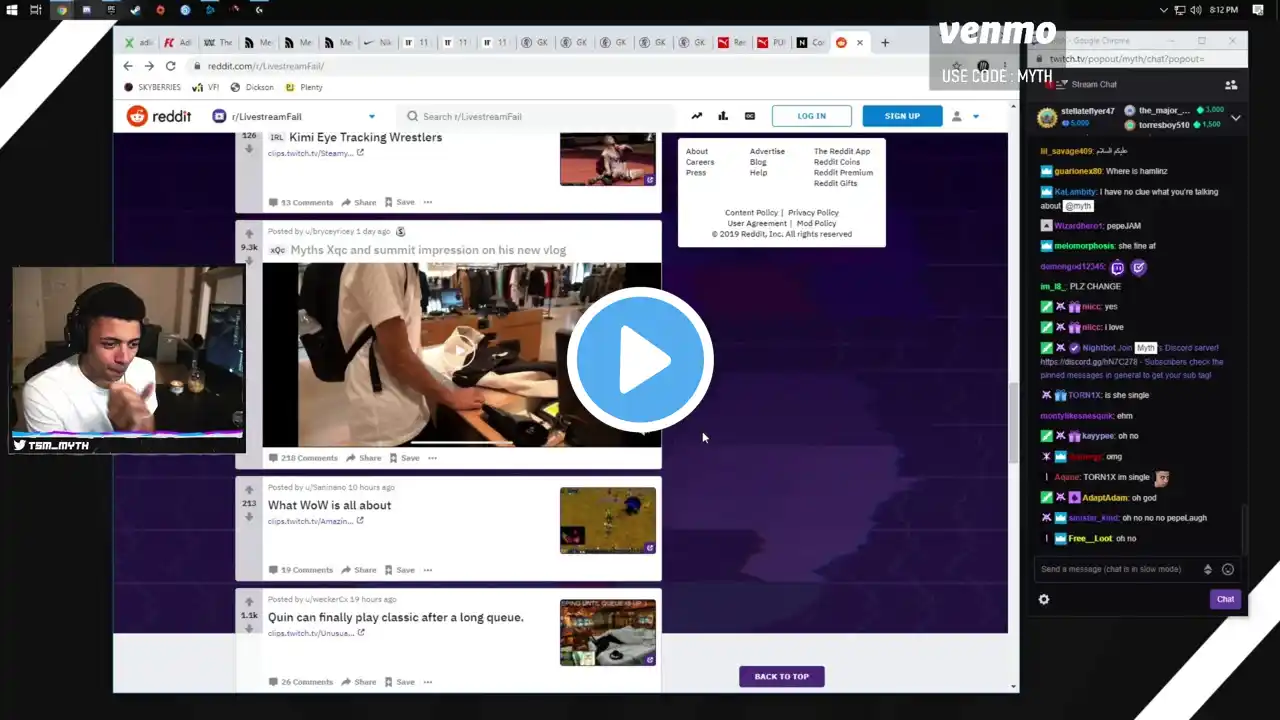The width and height of the screenshot is (1280, 720).
Task: Open the Dickson bookmark
Action: [252, 87]
